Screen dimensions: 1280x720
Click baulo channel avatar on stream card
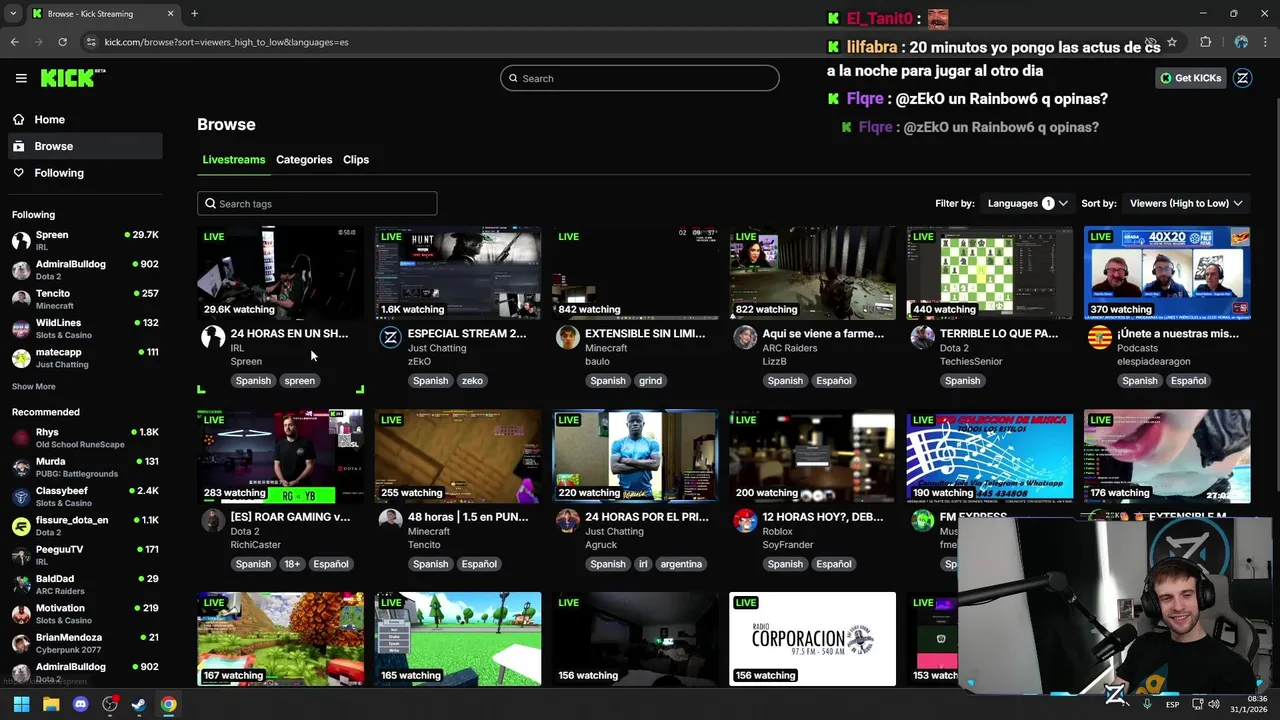pos(568,337)
